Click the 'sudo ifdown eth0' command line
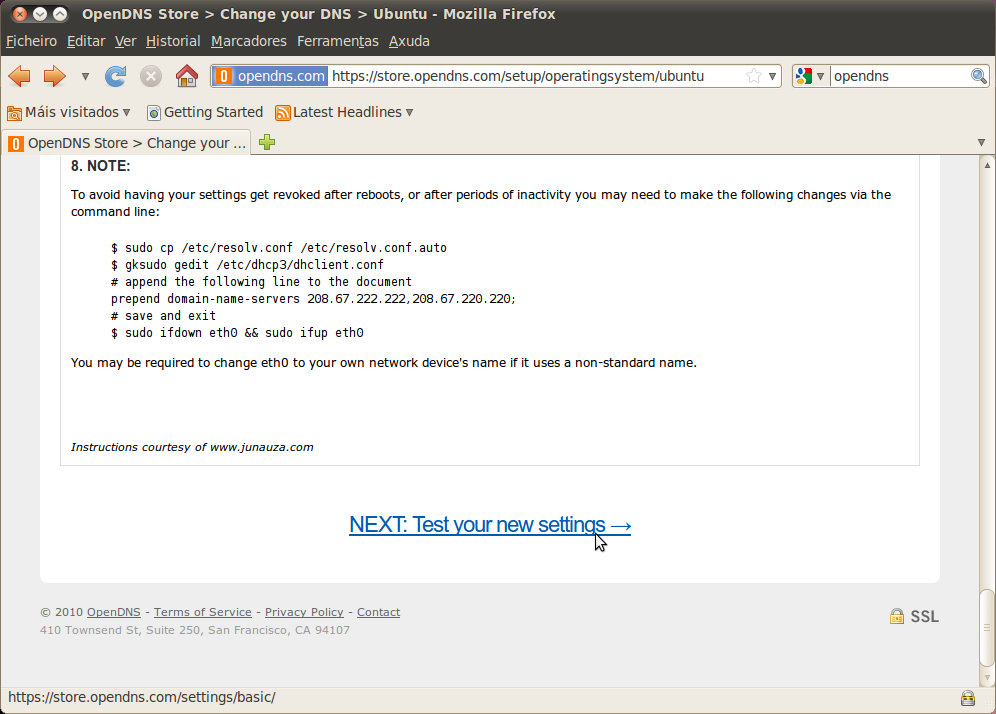The image size is (996, 714). pyautogui.click(x=237, y=333)
